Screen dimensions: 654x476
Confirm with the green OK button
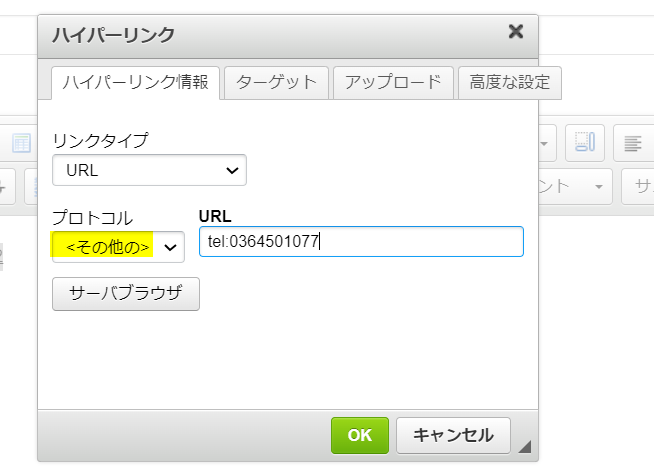pos(359,435)
